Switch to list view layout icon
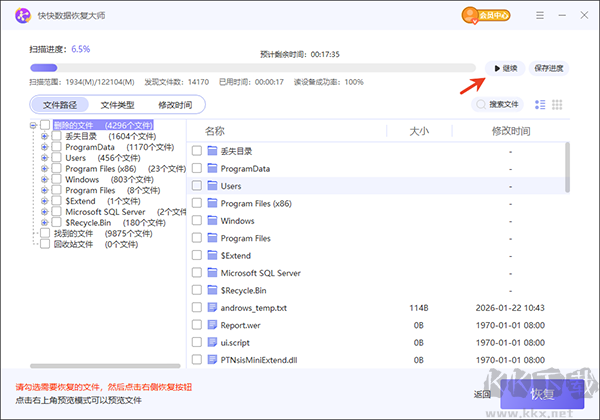Image resolution: width=600 pixels, height=420 pixels. (540, 104)
